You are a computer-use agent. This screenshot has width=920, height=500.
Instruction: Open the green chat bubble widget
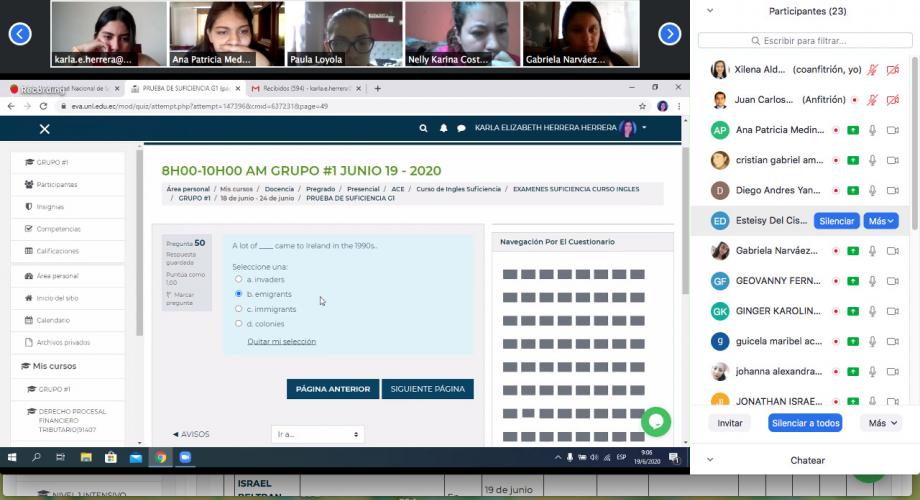point(656,421)
